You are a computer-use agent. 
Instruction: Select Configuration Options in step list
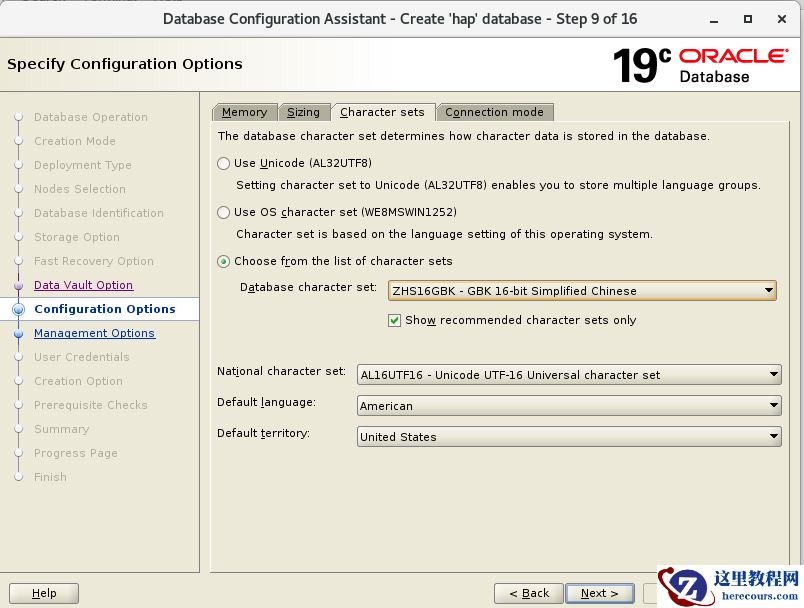click(x=105, y=309)
